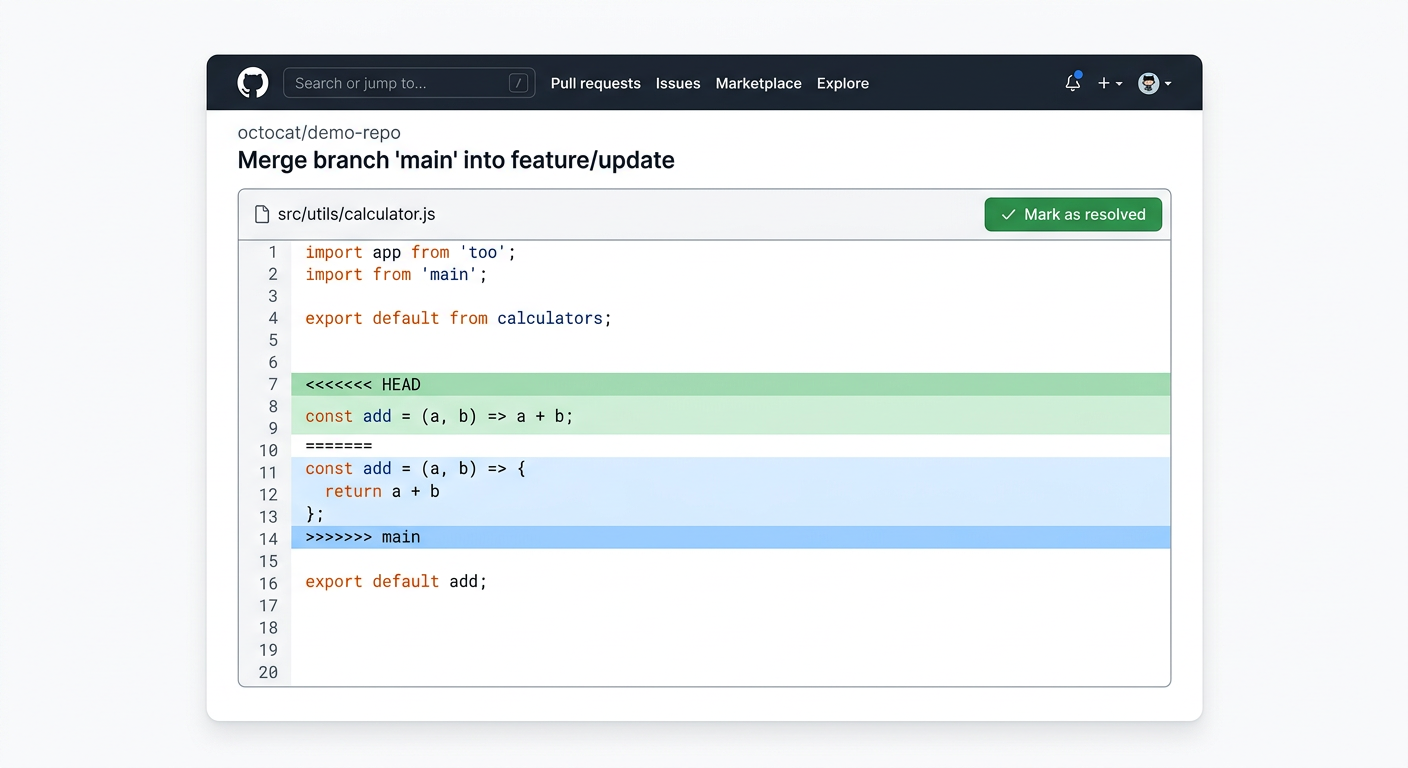
Task: Open notifications via the bell icon
Action: pos(1072,84)
